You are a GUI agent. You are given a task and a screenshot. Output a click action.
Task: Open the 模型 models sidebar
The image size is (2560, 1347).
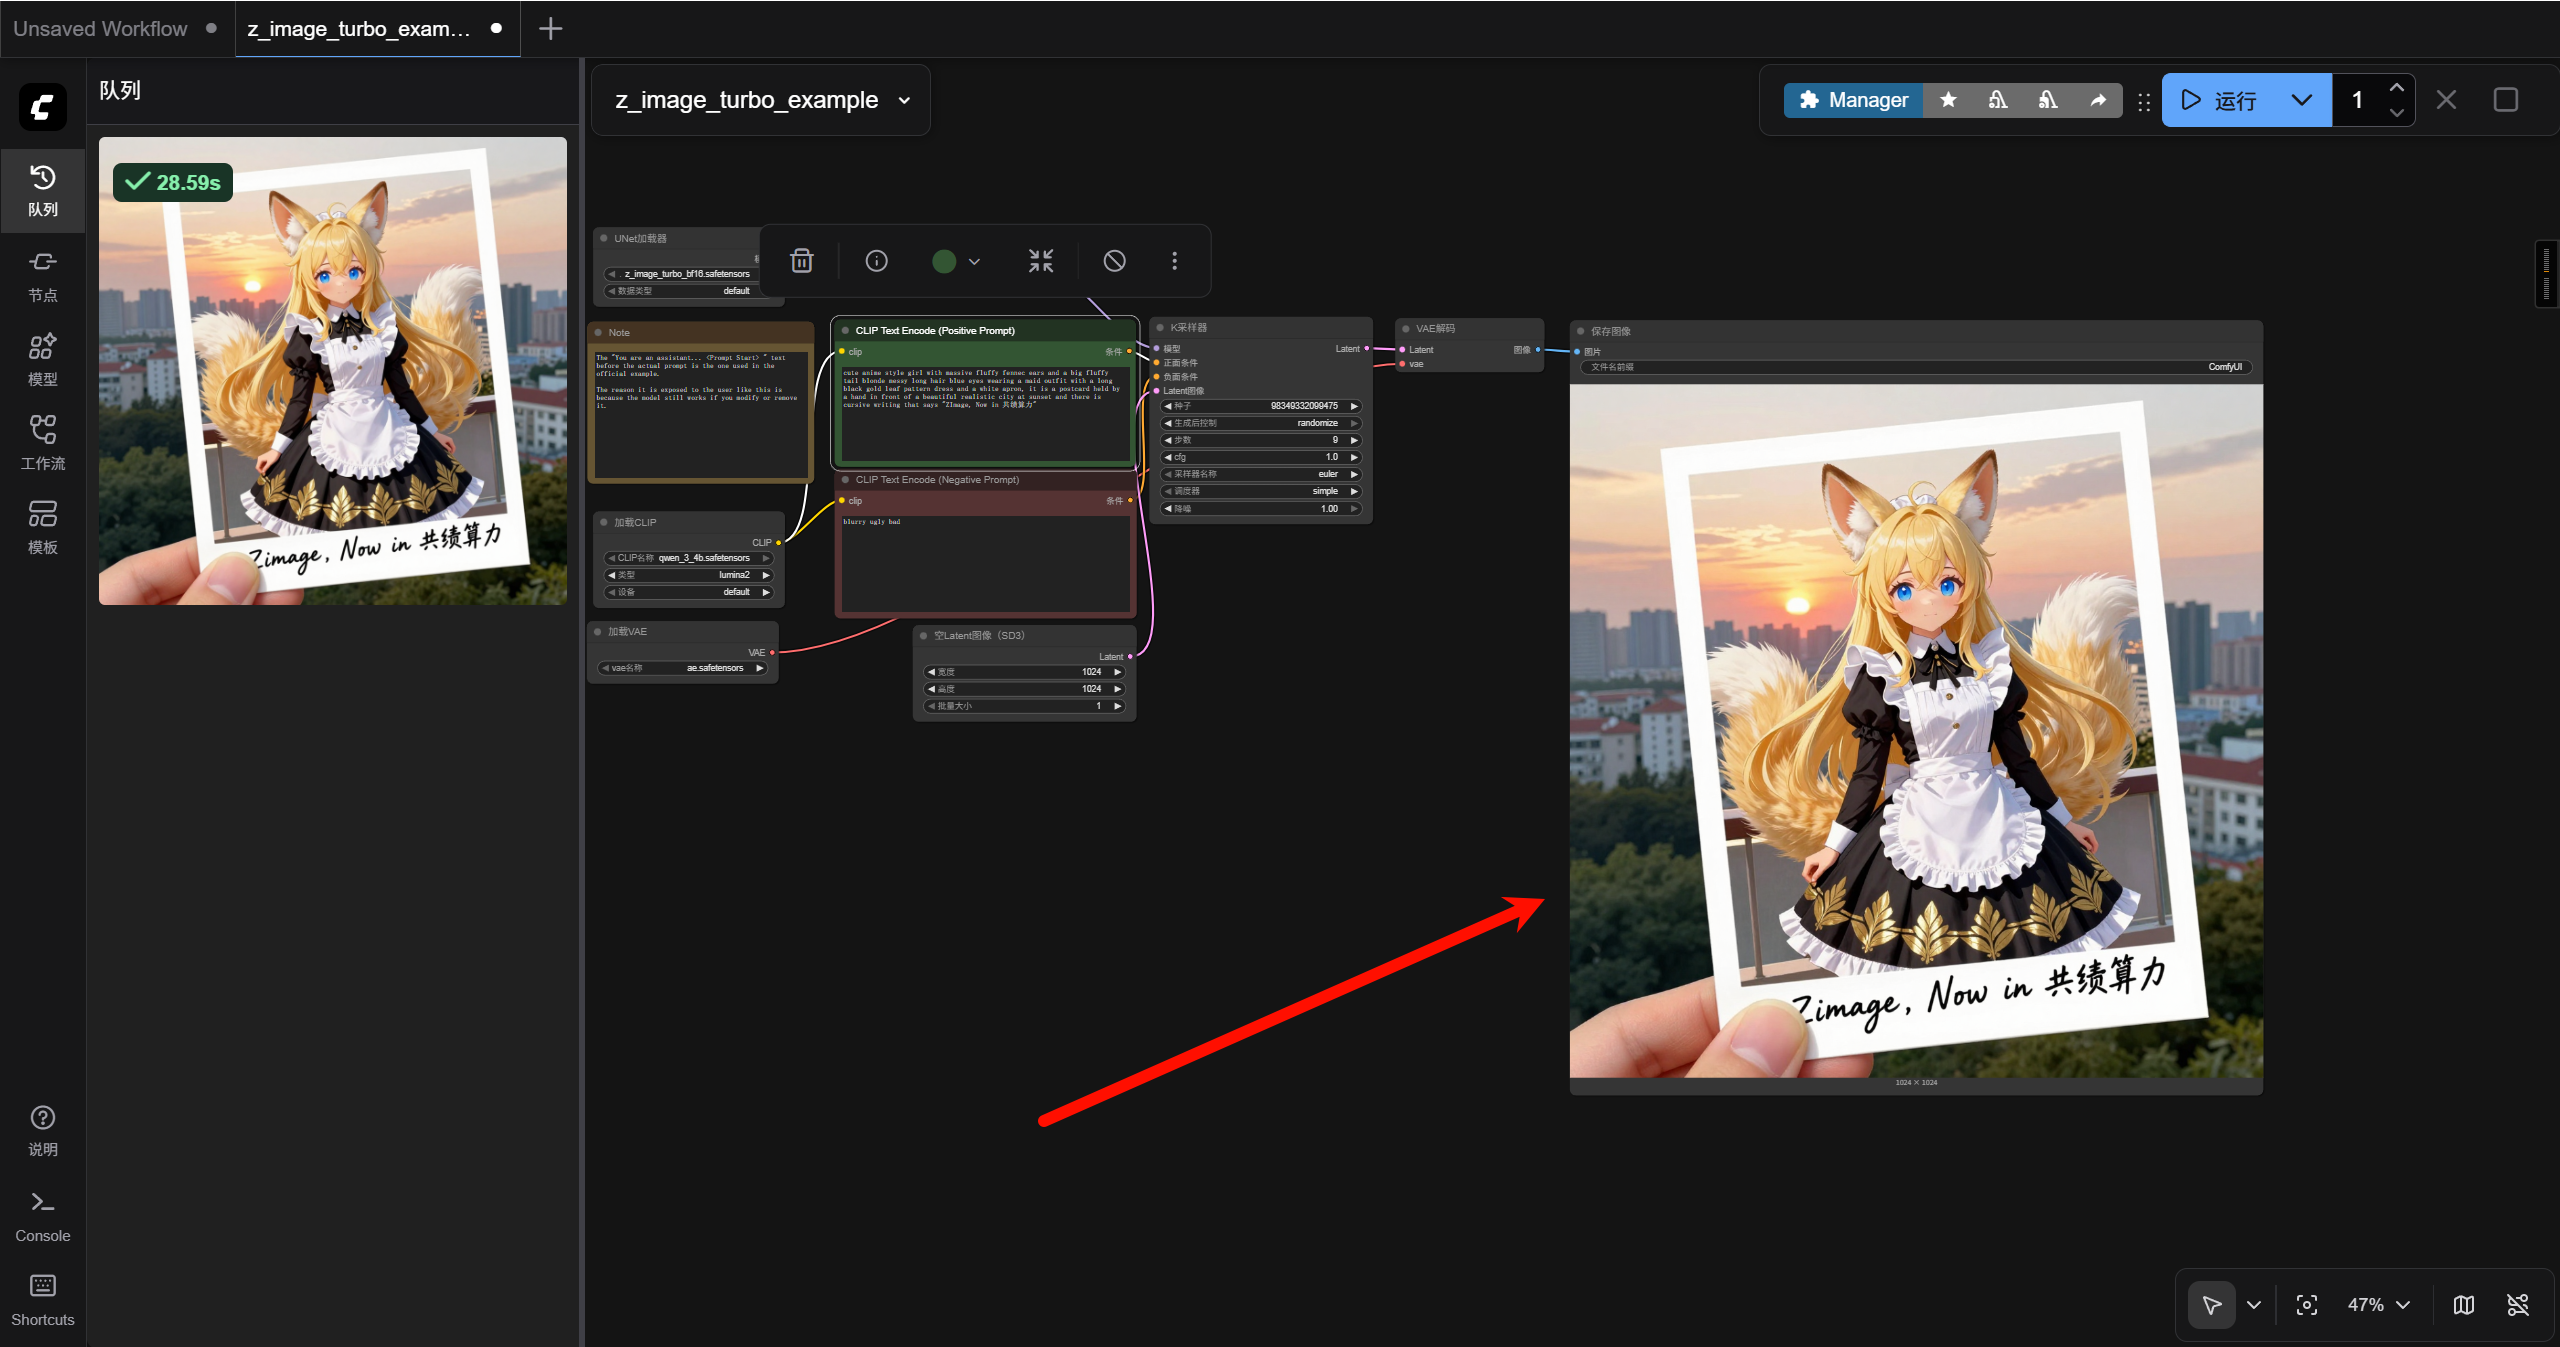42,360
